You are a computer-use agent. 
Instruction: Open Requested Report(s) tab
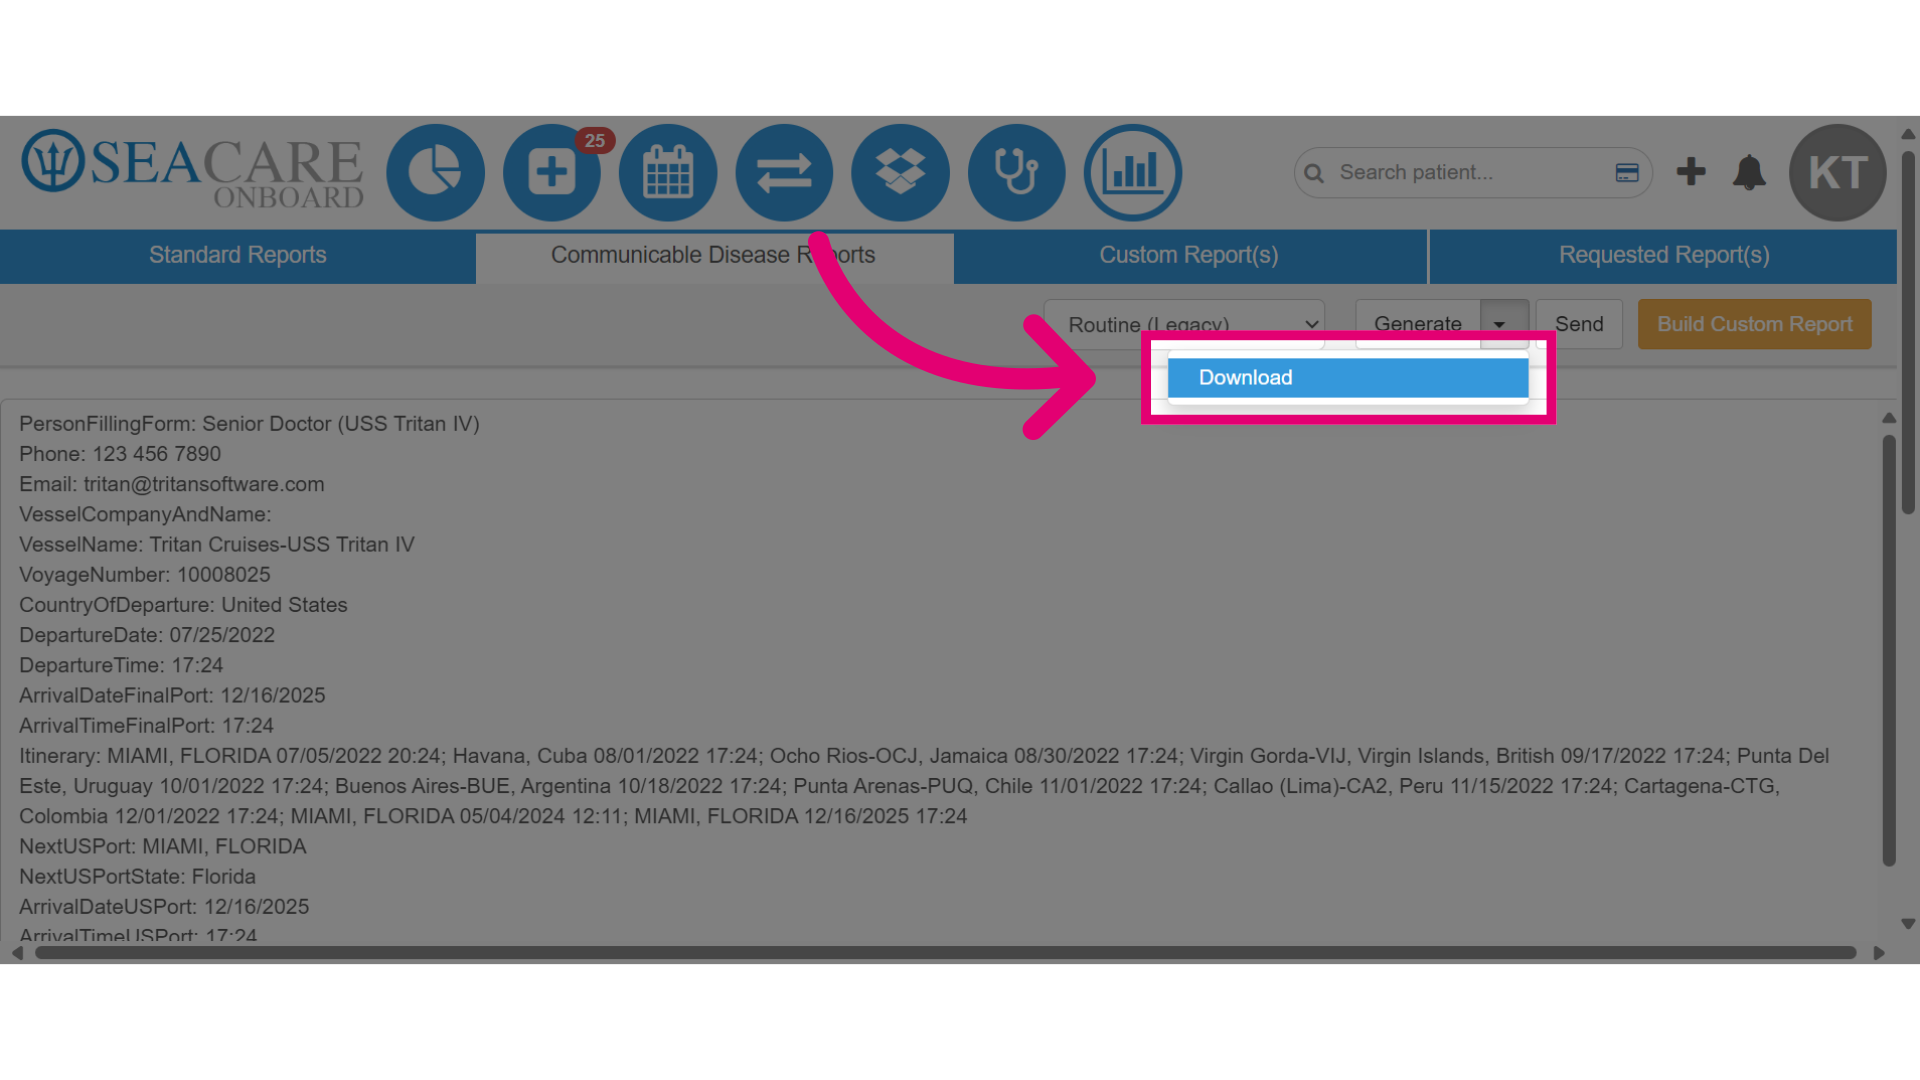[1664, 256]
